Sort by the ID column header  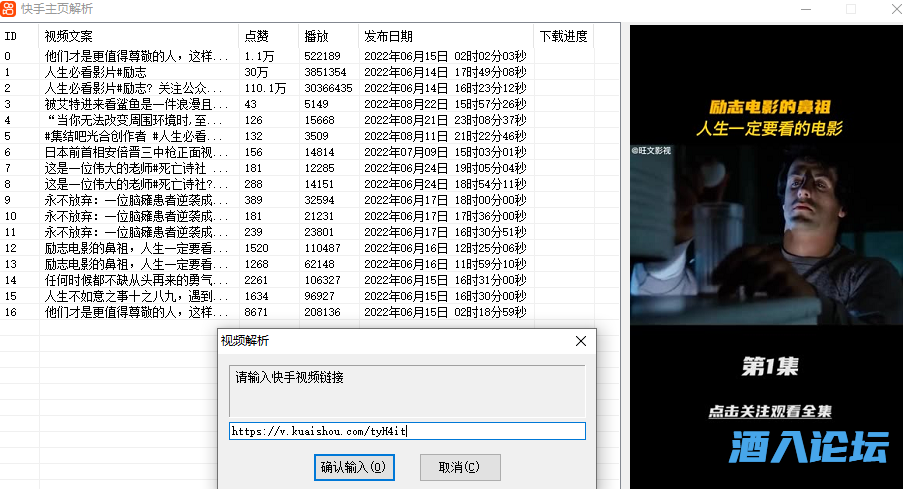[x=18, y=36]
